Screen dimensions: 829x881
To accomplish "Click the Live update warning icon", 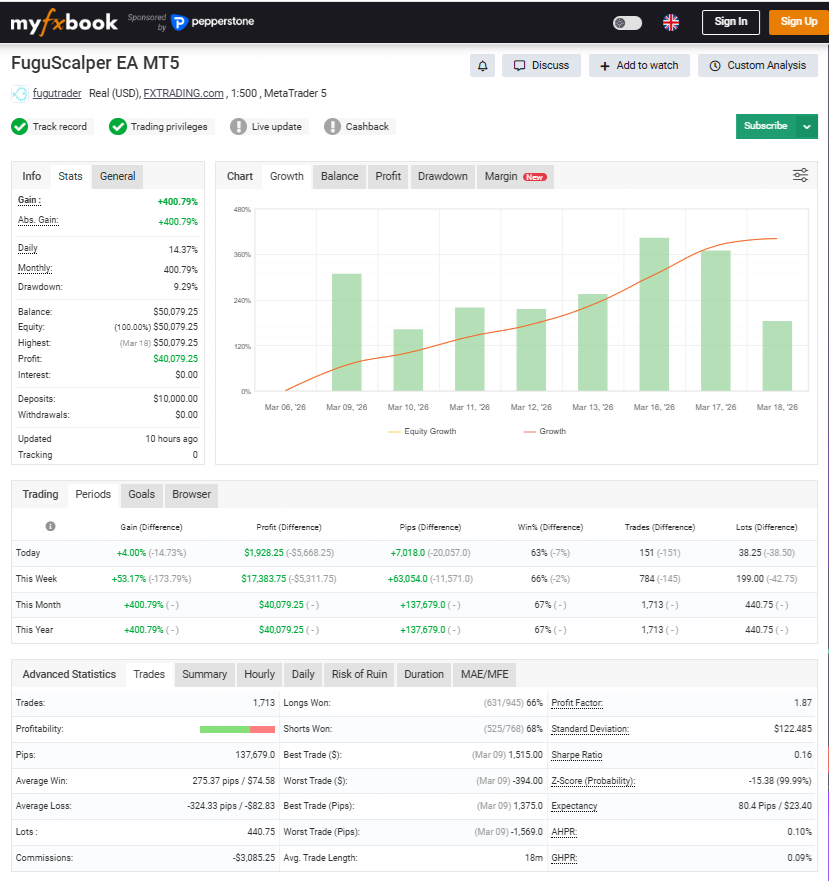I will click(238, 126).
